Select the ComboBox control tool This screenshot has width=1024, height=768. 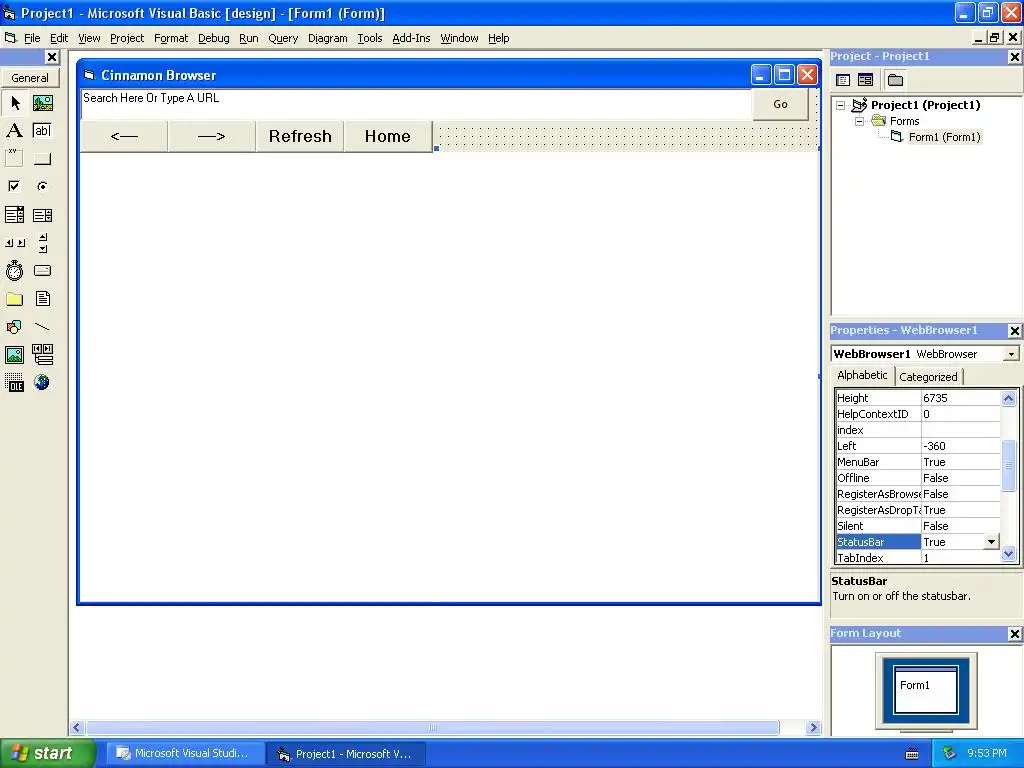[14, 215]
